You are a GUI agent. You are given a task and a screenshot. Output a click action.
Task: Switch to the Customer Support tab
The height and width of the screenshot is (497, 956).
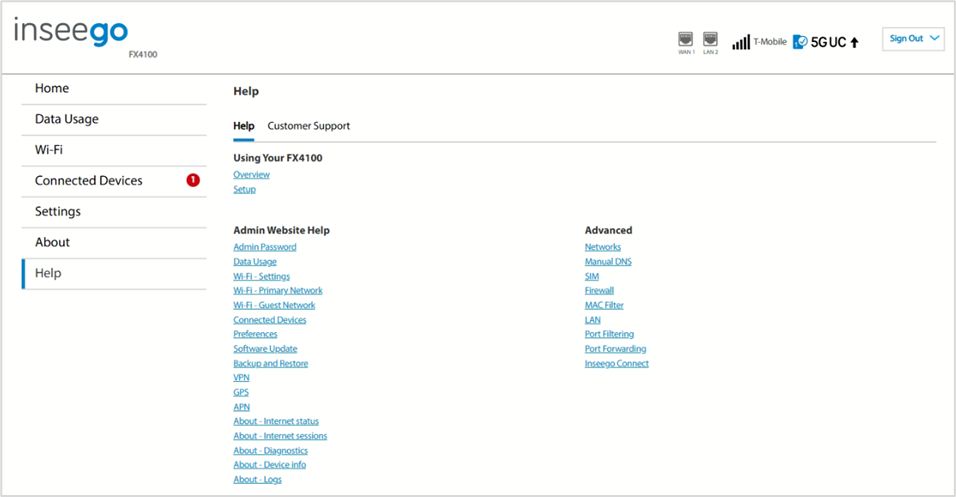tap(309, 126)
